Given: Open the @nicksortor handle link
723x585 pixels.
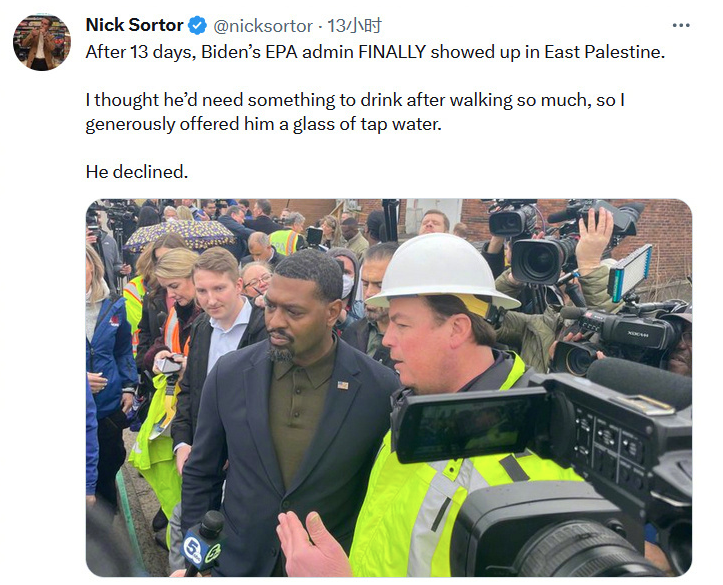Looking at the screenshot, I should click(262, 25).
